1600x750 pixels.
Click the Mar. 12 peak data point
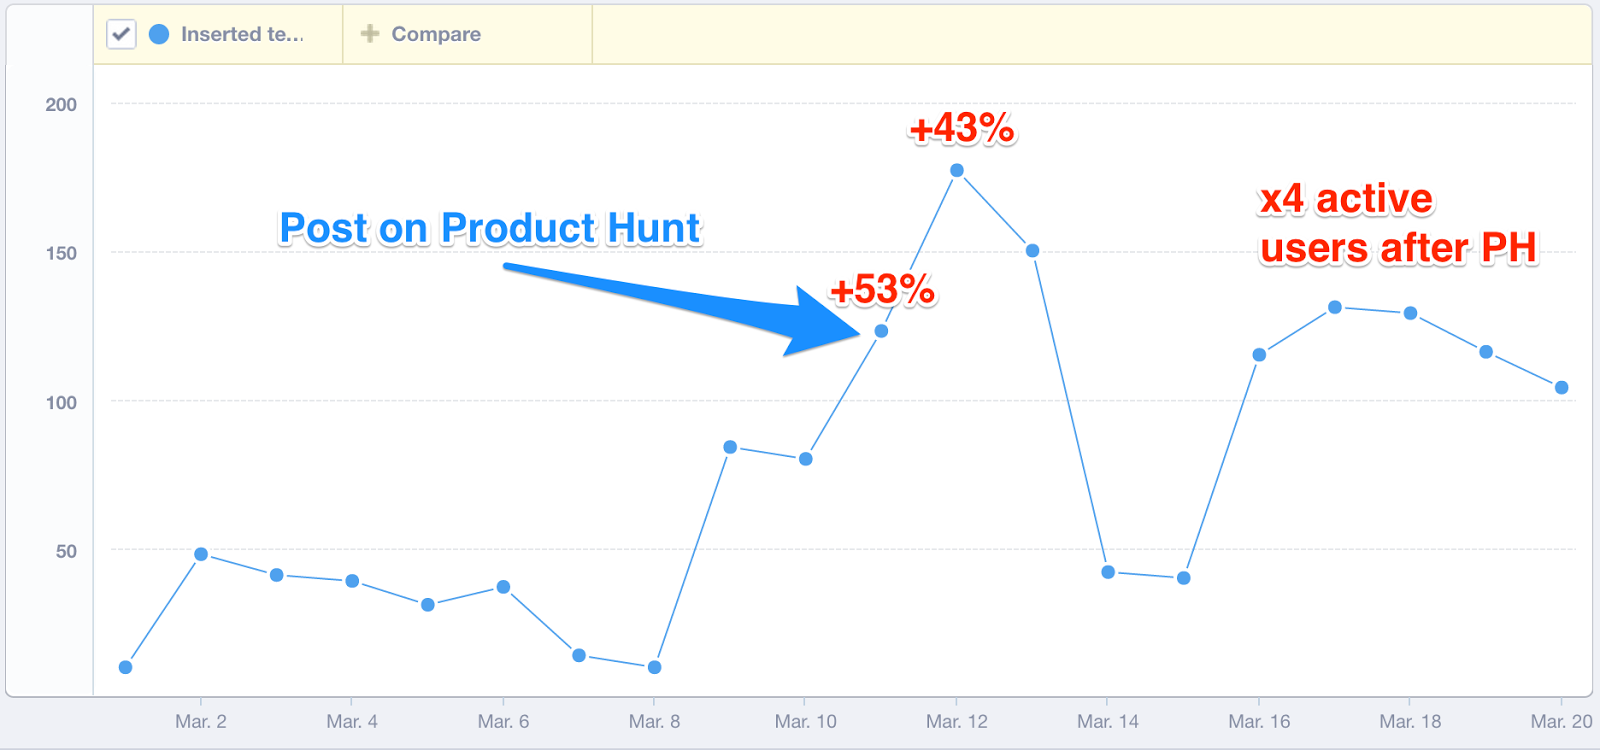(957, 171)
